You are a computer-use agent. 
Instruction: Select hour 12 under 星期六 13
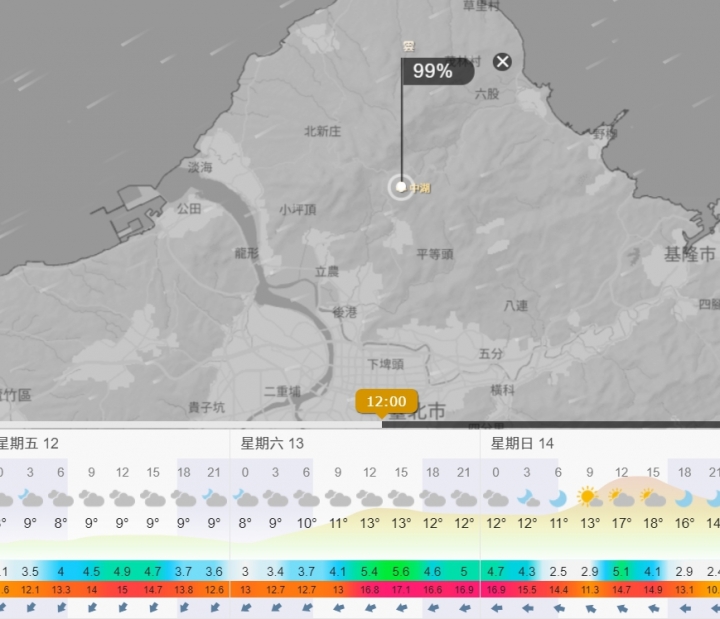click(x=369, y=472)
